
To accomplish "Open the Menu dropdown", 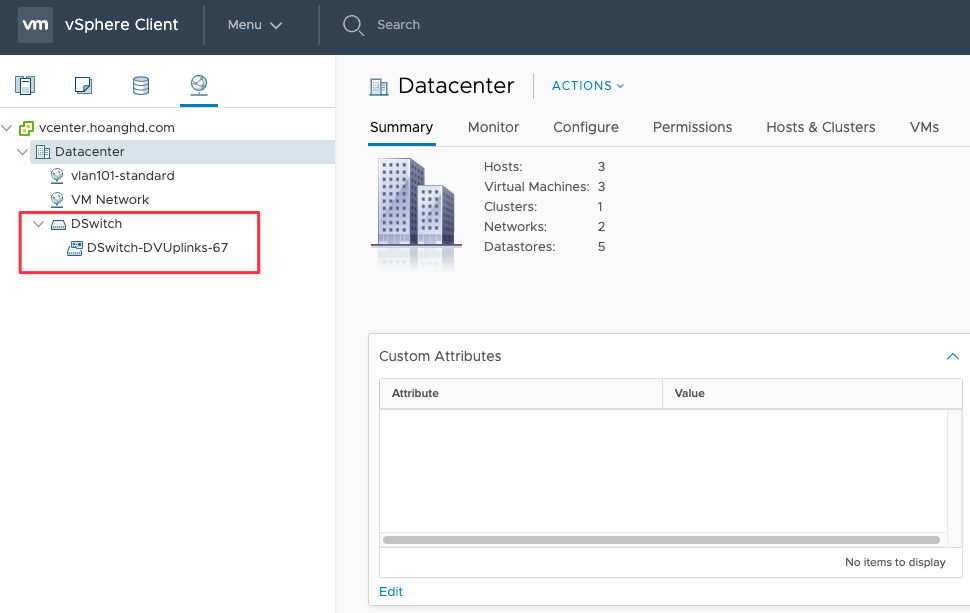I will [x=255, y=25].
